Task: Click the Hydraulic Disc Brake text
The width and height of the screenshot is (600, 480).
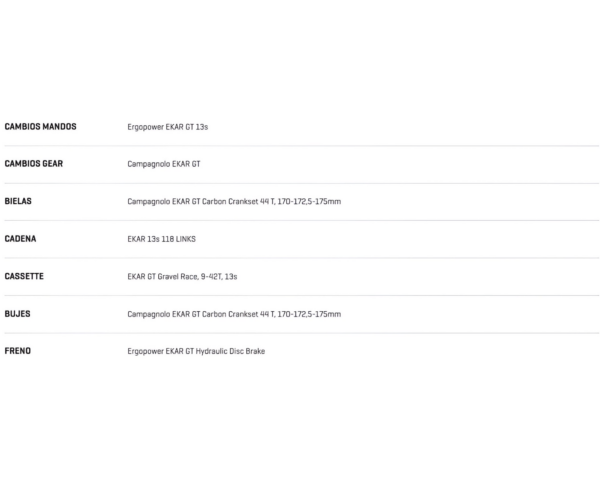Action: (x=230, y=351)
